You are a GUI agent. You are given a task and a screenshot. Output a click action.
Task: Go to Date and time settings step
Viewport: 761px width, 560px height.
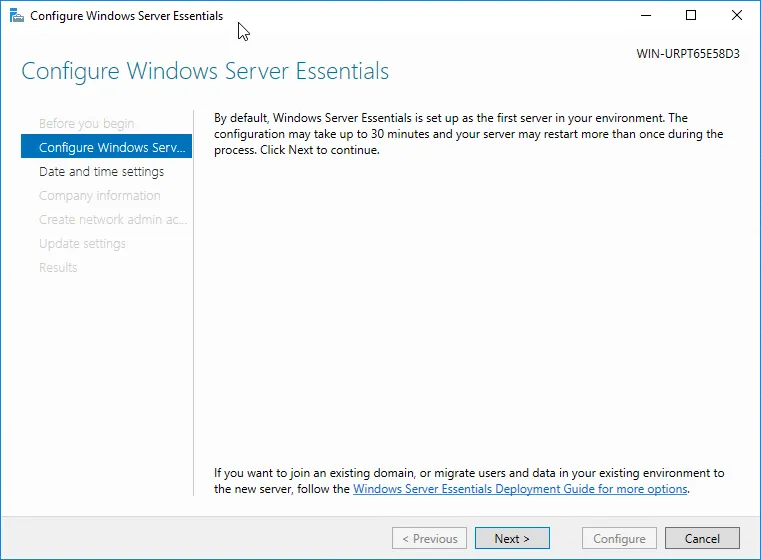pos(101,171)
